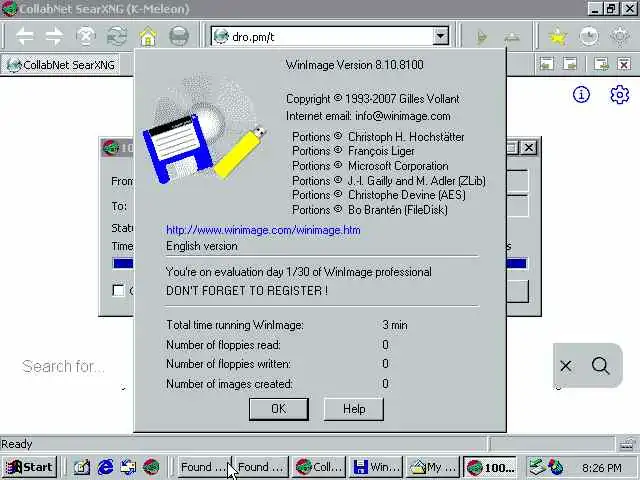Click the previous tab icon in tab bar
Image resolution: width=640 pixels, height=480 pixels.
tap(547, 64)
